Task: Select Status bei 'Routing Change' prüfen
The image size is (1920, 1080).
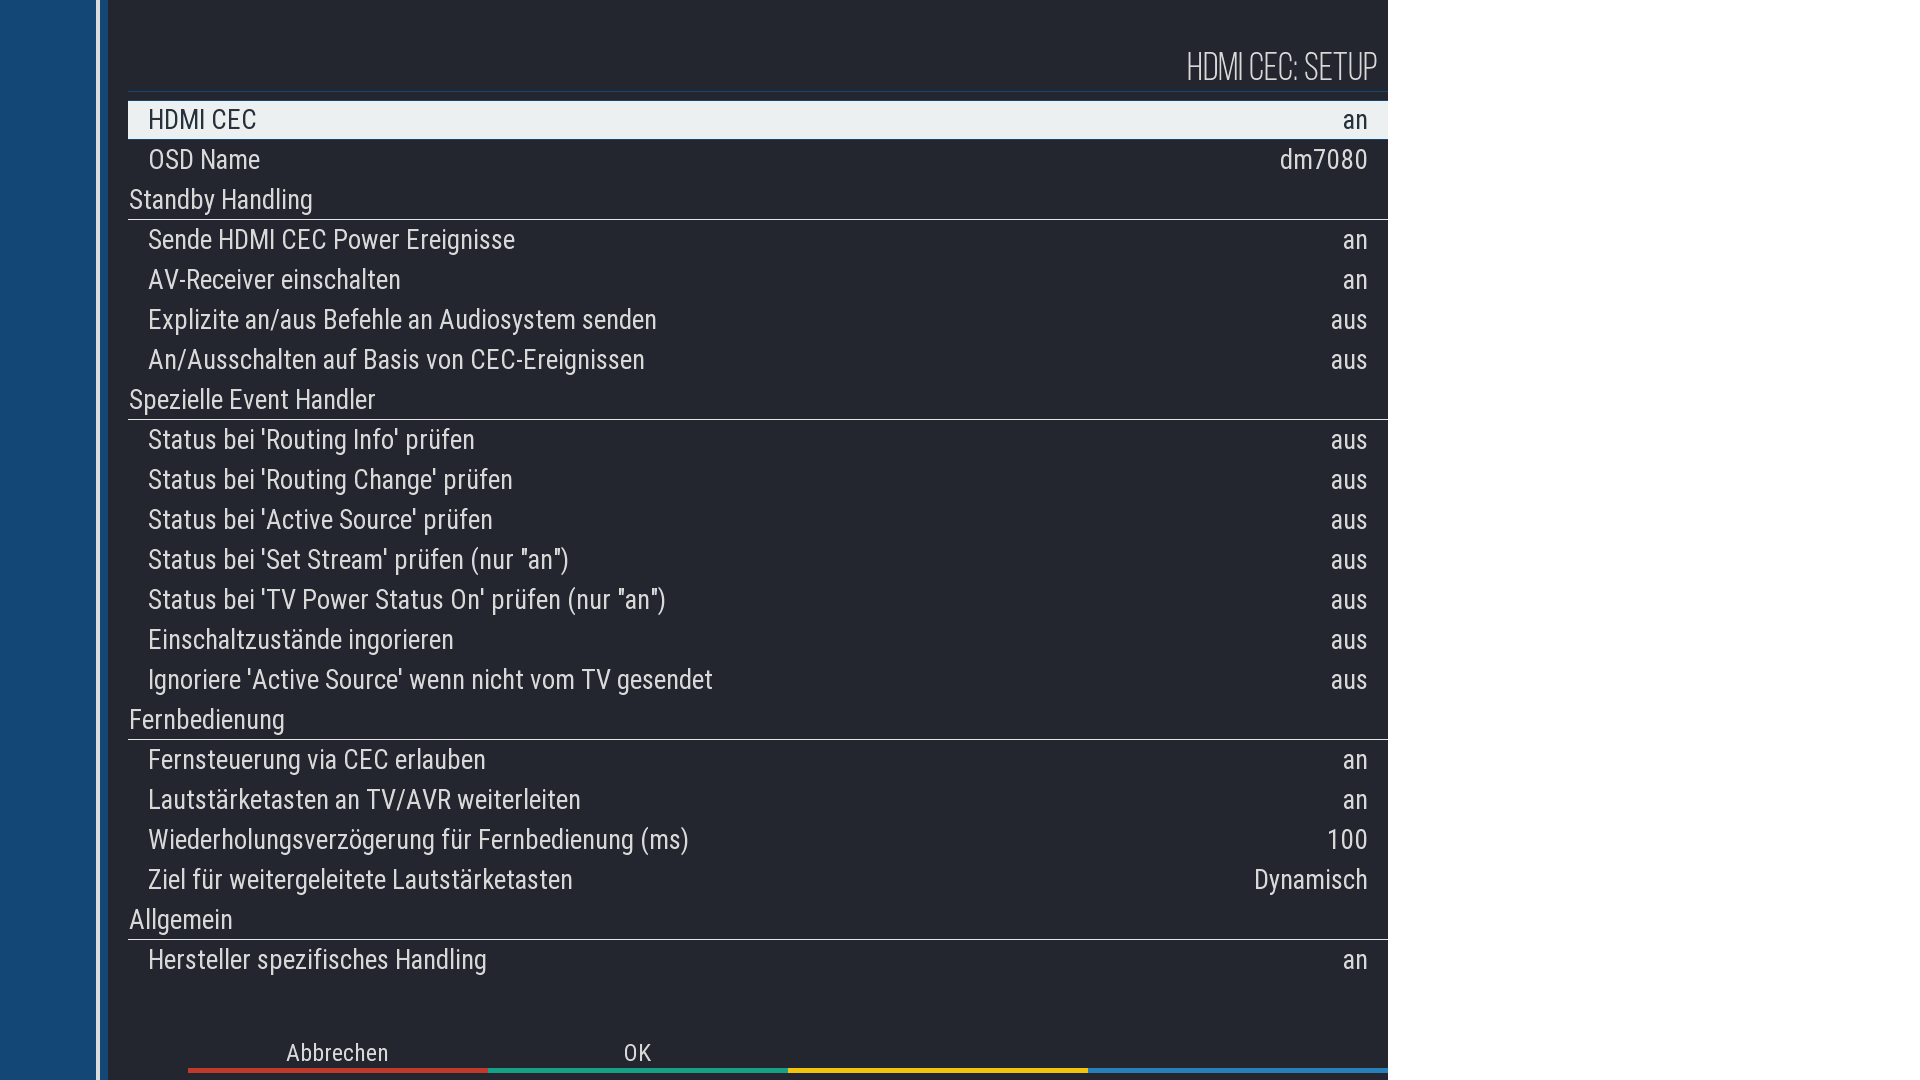Action: (757, 480)
